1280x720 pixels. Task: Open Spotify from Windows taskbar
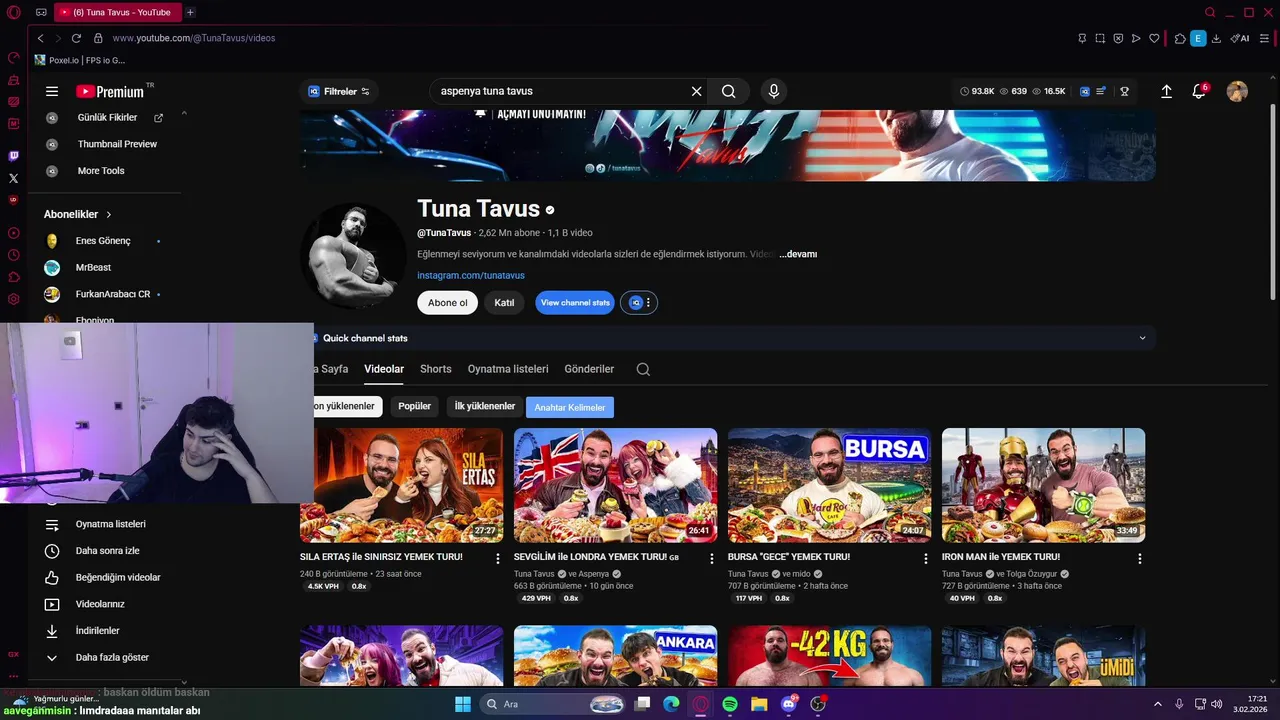730,704
